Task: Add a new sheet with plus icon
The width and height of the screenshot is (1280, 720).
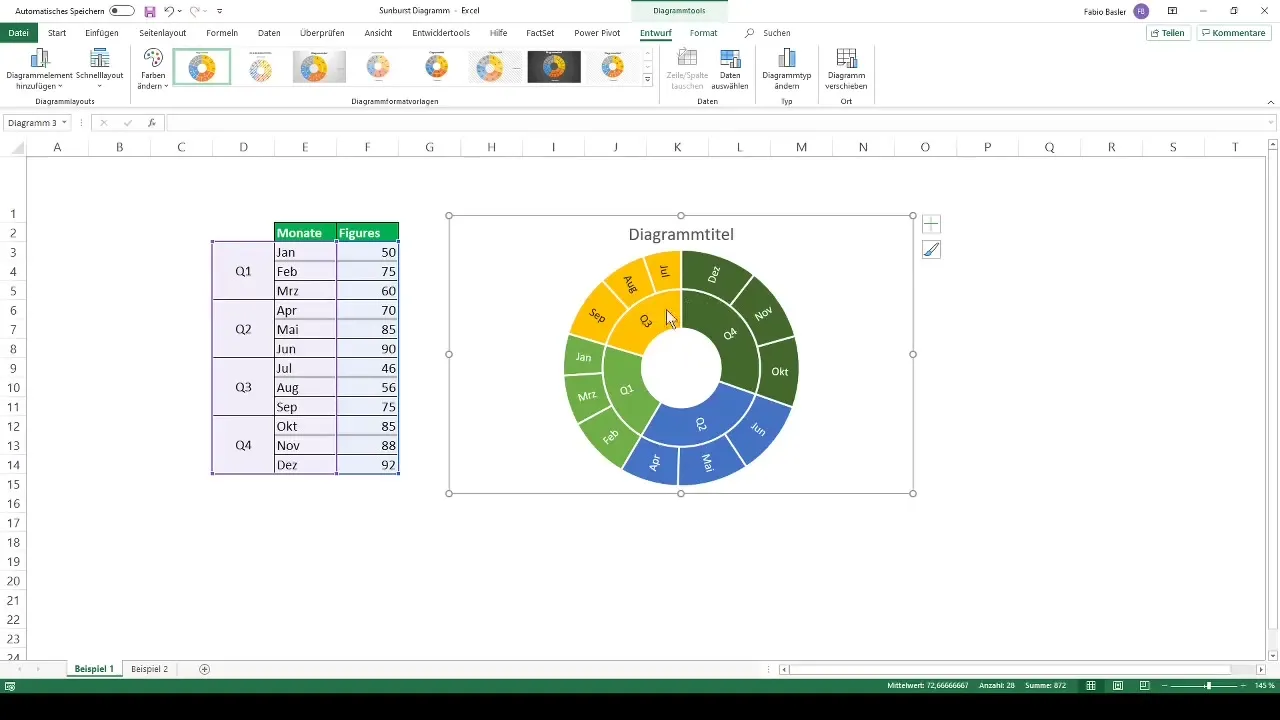Action: [x=205, y=669]
